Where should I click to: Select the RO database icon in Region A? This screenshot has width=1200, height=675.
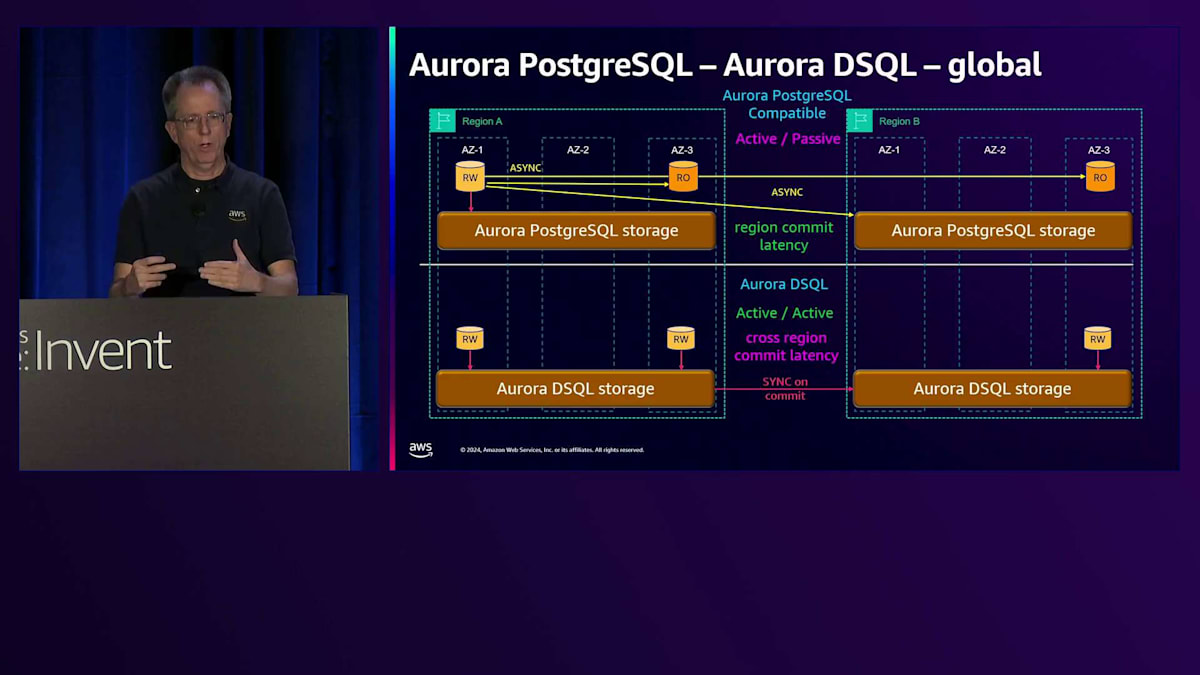pyautogui.click(x=683, y=176)
